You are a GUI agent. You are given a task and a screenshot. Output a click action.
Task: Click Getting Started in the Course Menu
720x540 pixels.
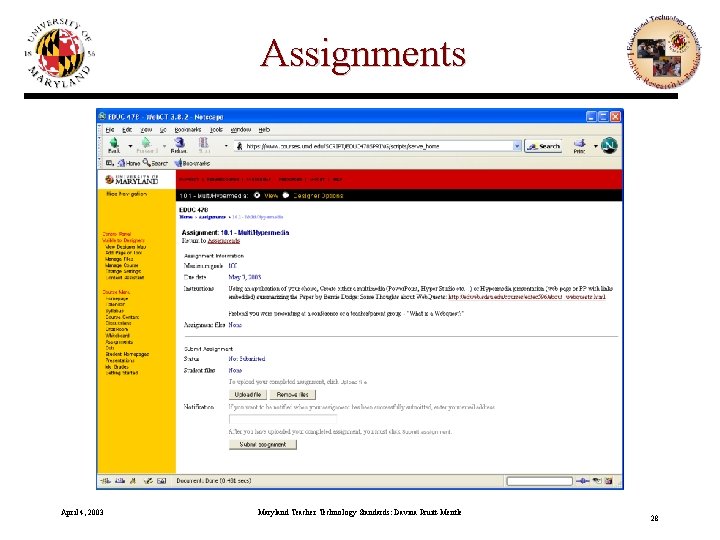[x=122, y=373]
